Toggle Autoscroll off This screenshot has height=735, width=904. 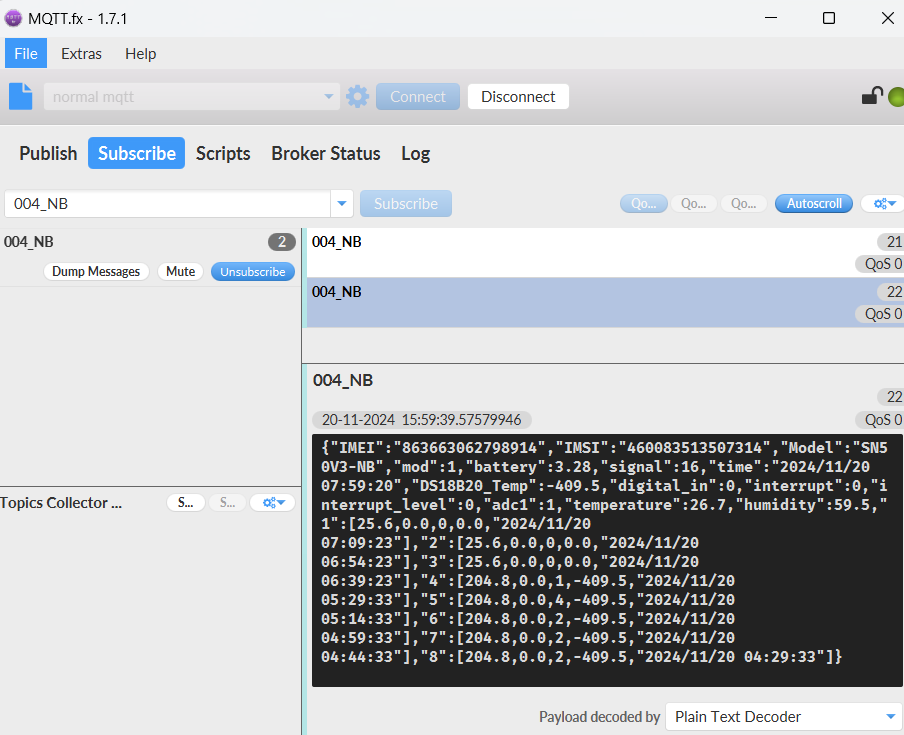click(814, 203)
